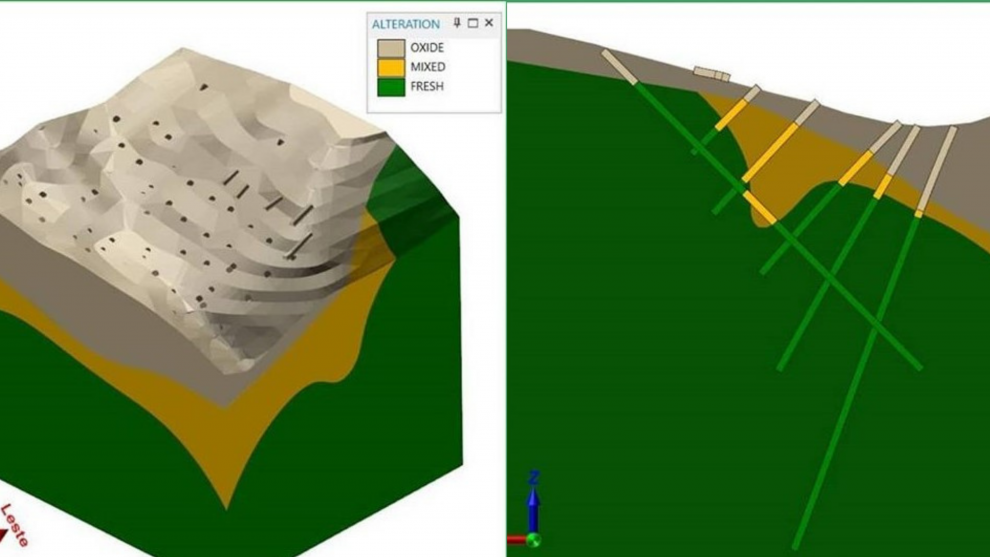Close the ALTERATION legend panel
Screen dimensions: 990x557
click(489, 23)
